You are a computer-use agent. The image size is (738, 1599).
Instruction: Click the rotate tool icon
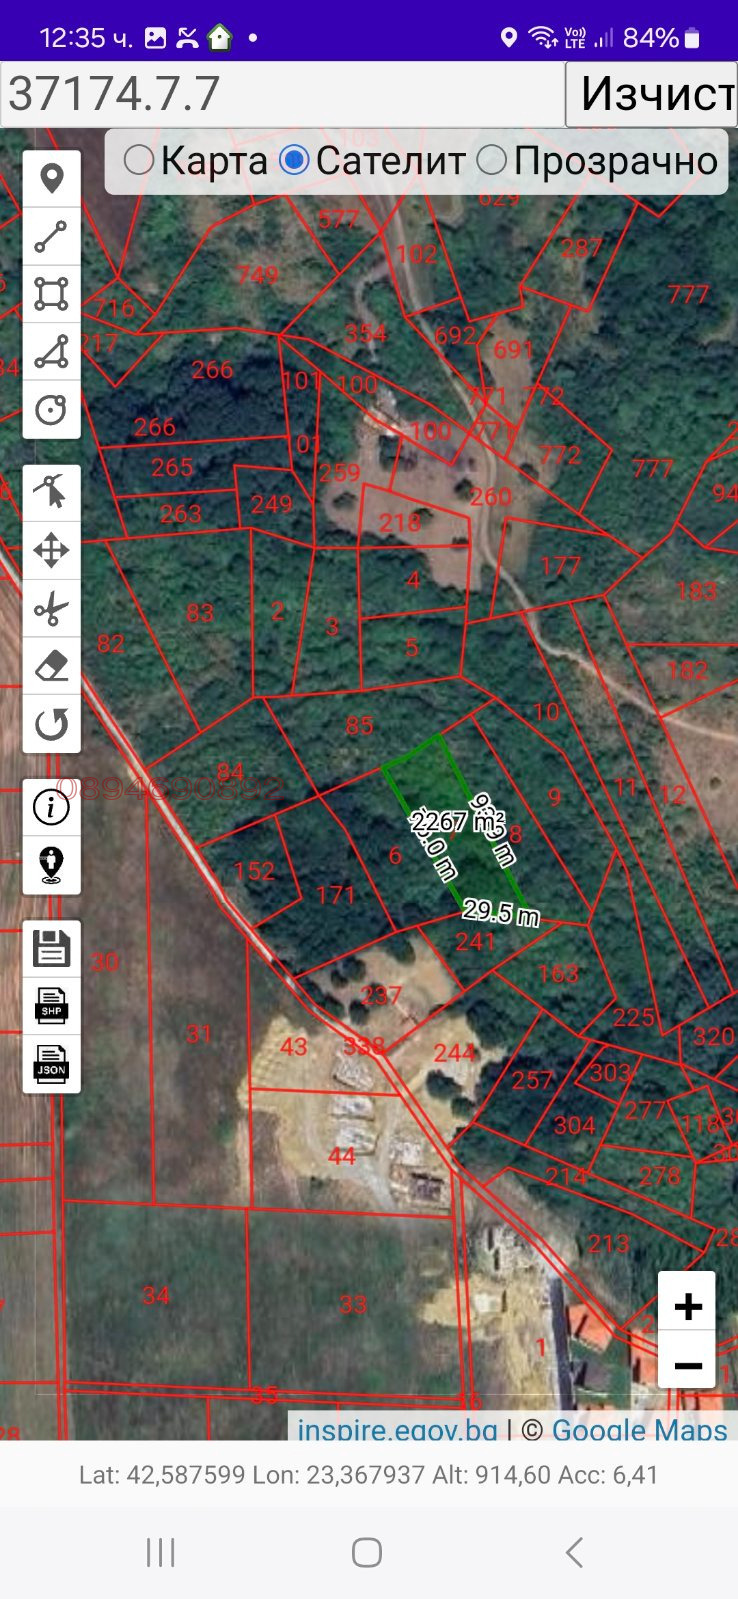coord(51,724)
